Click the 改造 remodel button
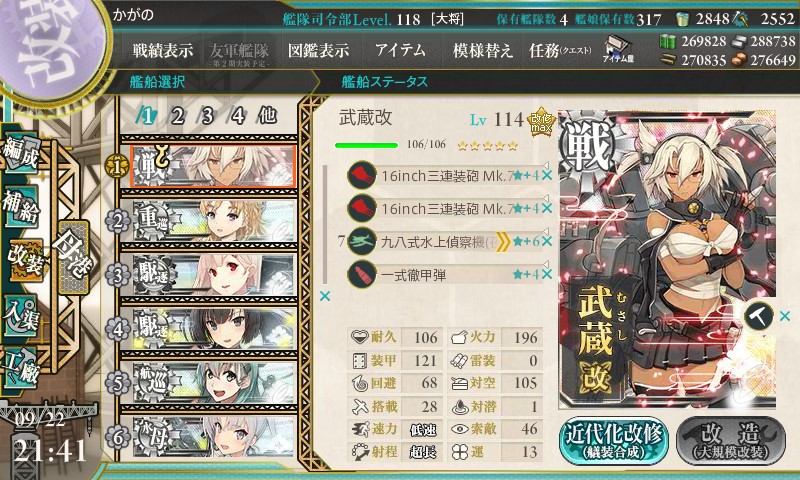The image size is (800, 480). (x=731, y=441)
